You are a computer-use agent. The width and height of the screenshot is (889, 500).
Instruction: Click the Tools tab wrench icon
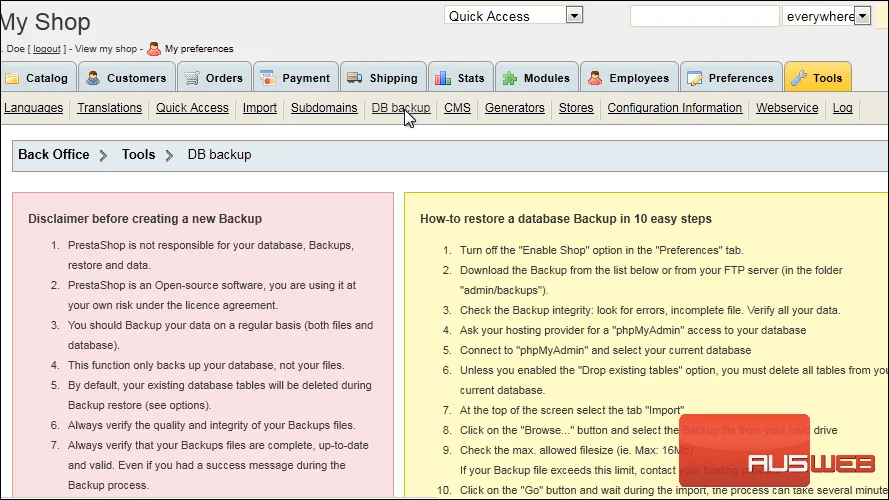pos(799,78)
